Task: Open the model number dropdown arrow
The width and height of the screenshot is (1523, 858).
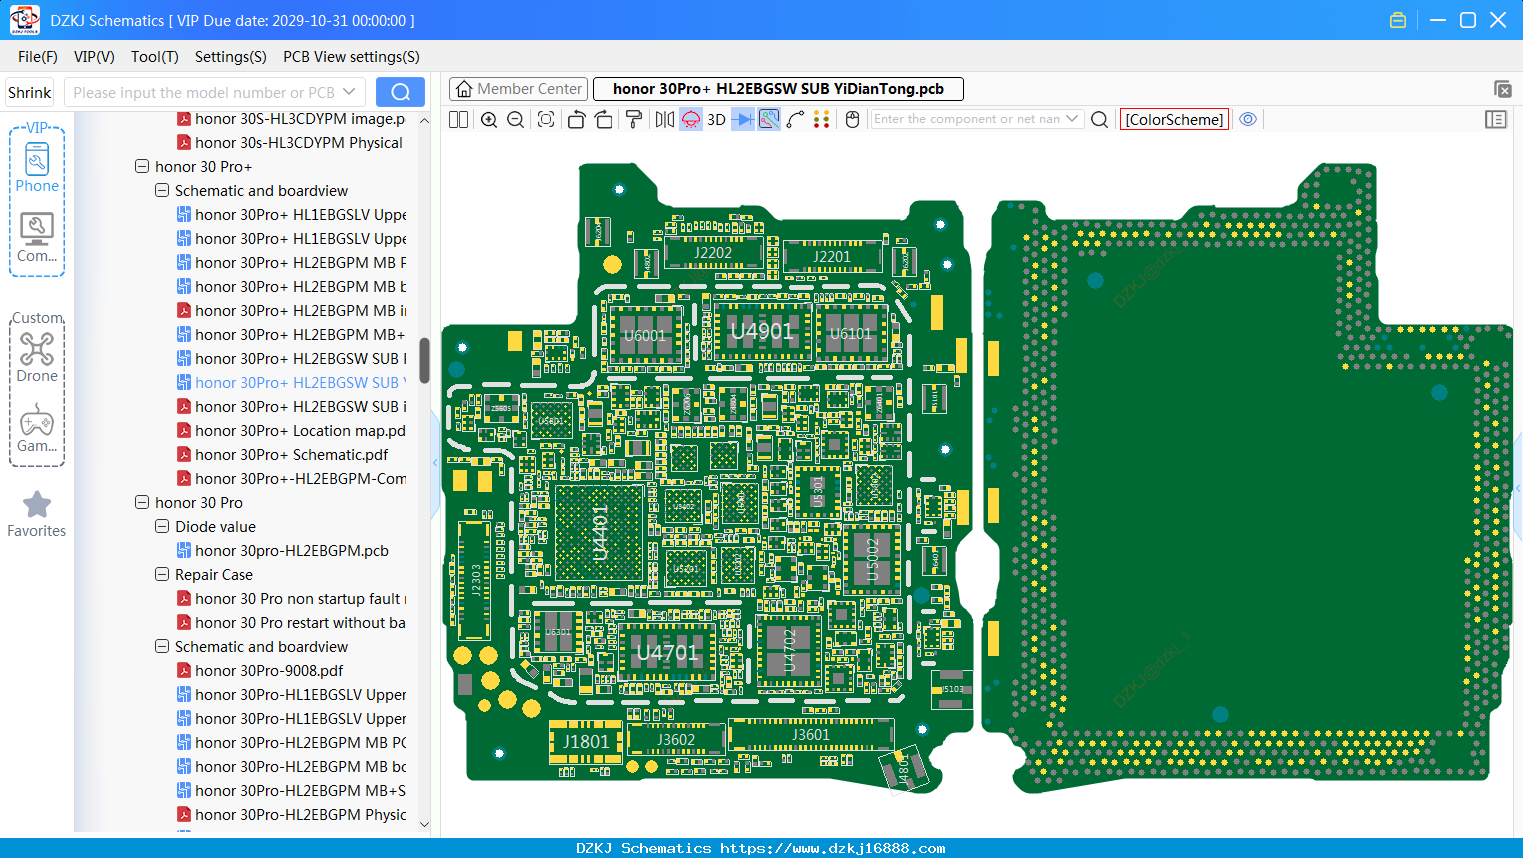Action: [x=349, y=92]
